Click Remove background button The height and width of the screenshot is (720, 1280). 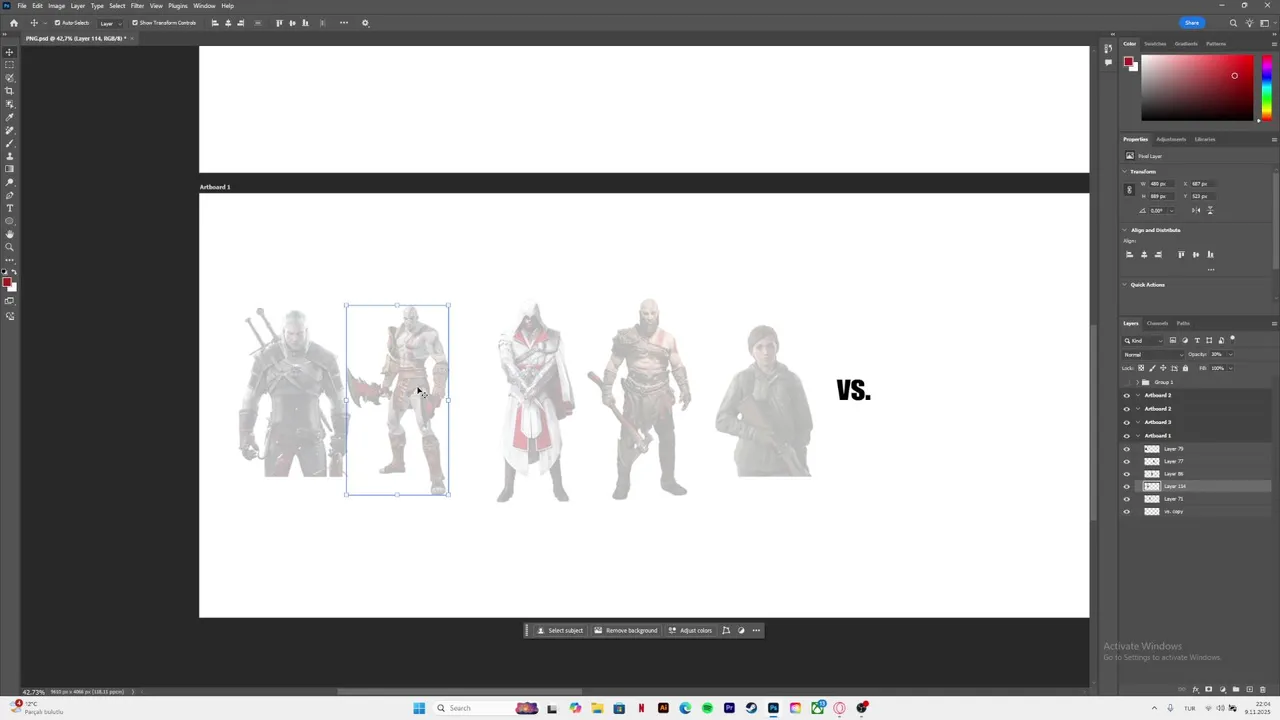click(626, 630)
